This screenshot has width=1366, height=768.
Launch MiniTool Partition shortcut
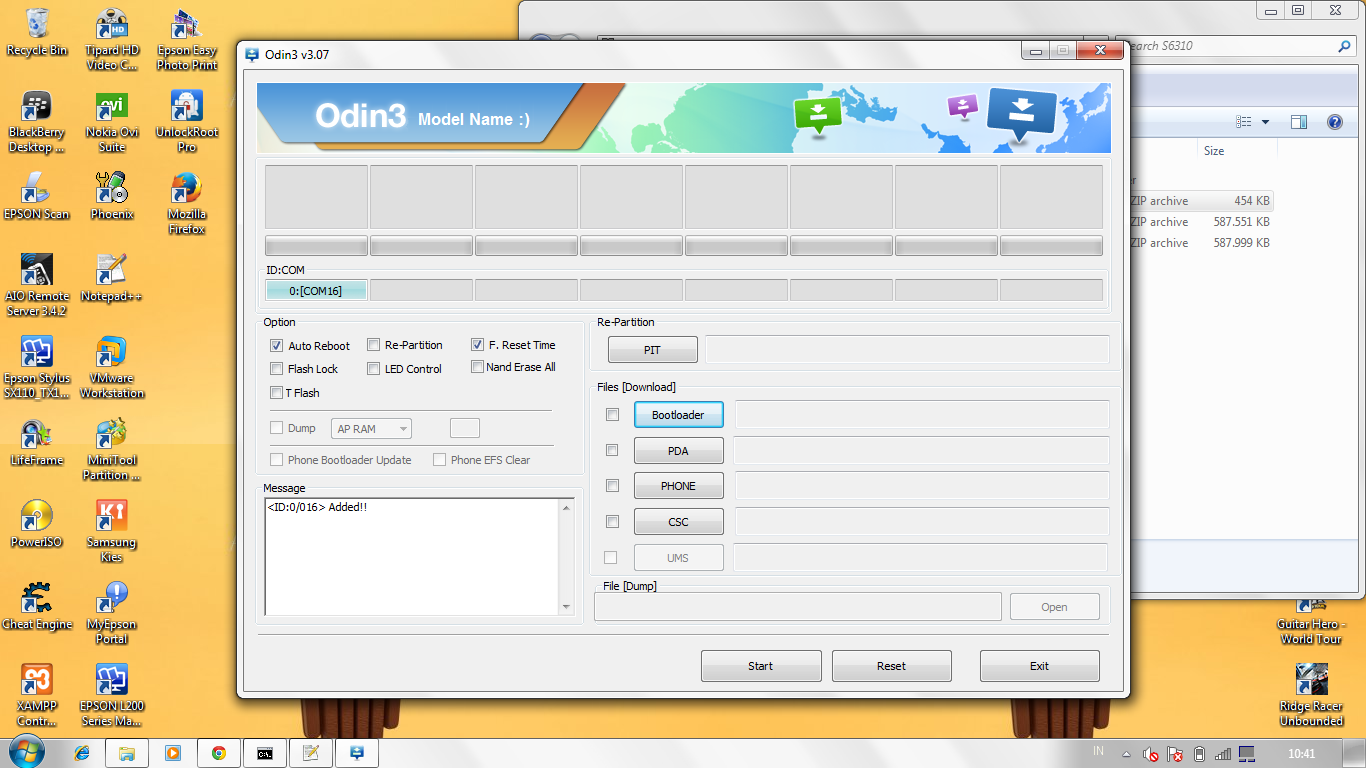[x=111, y=450]
